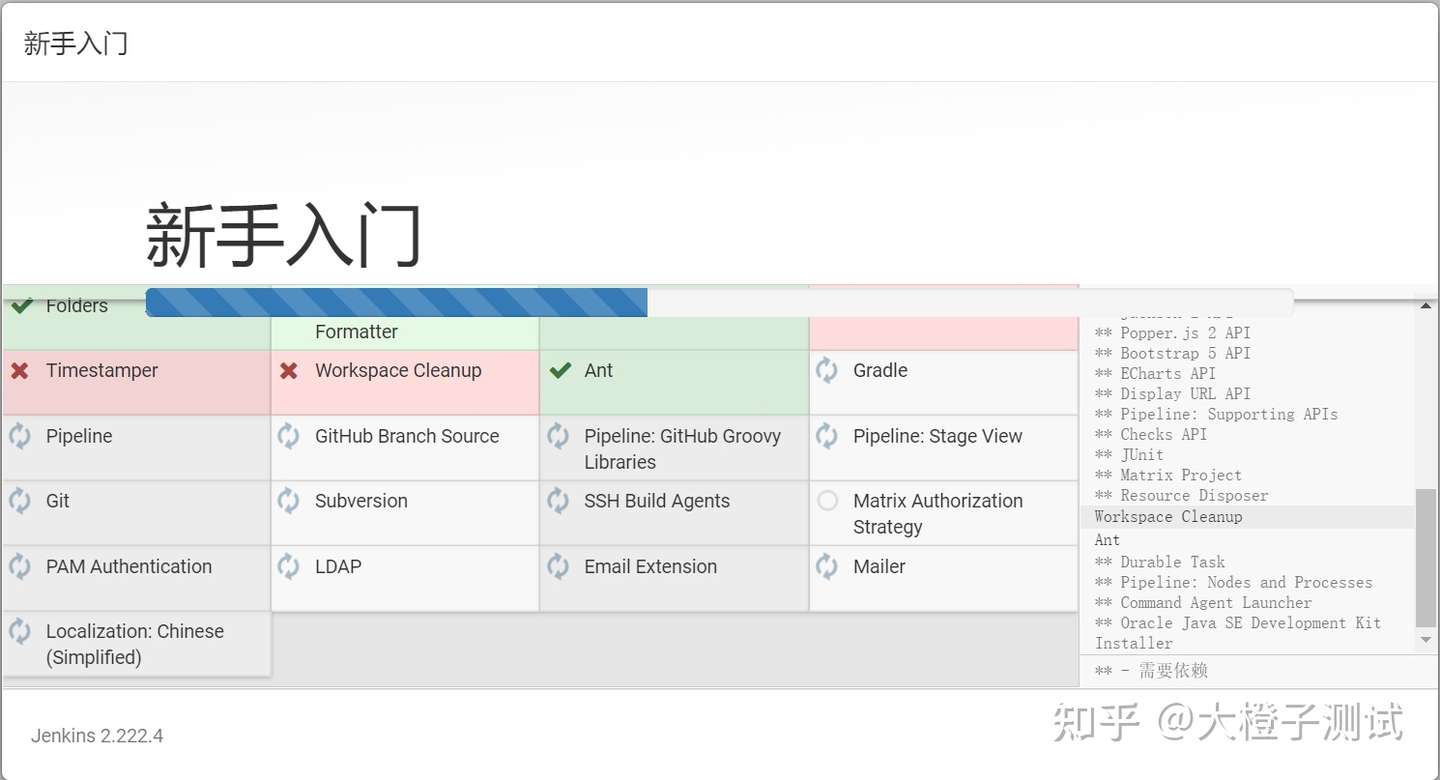Click the spinner icon beside Pipeline: Stage View

[827, 436]
